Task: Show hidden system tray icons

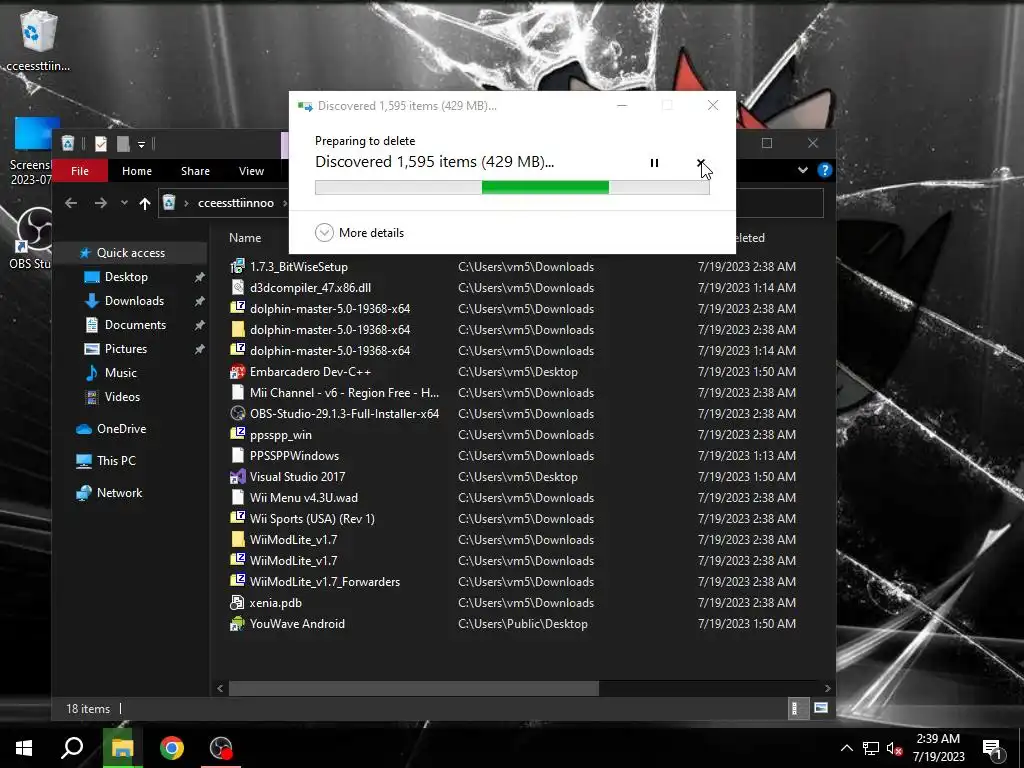Action: coord(846,748)
